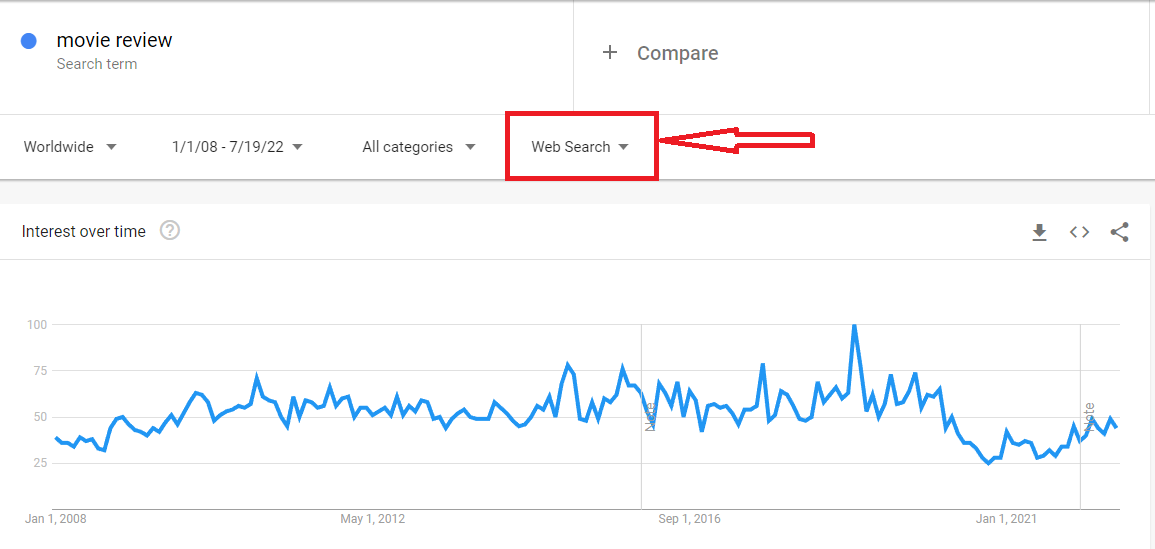Edit the movie review search term
This screenshot has height=549, width=1155.
point(114,41)
